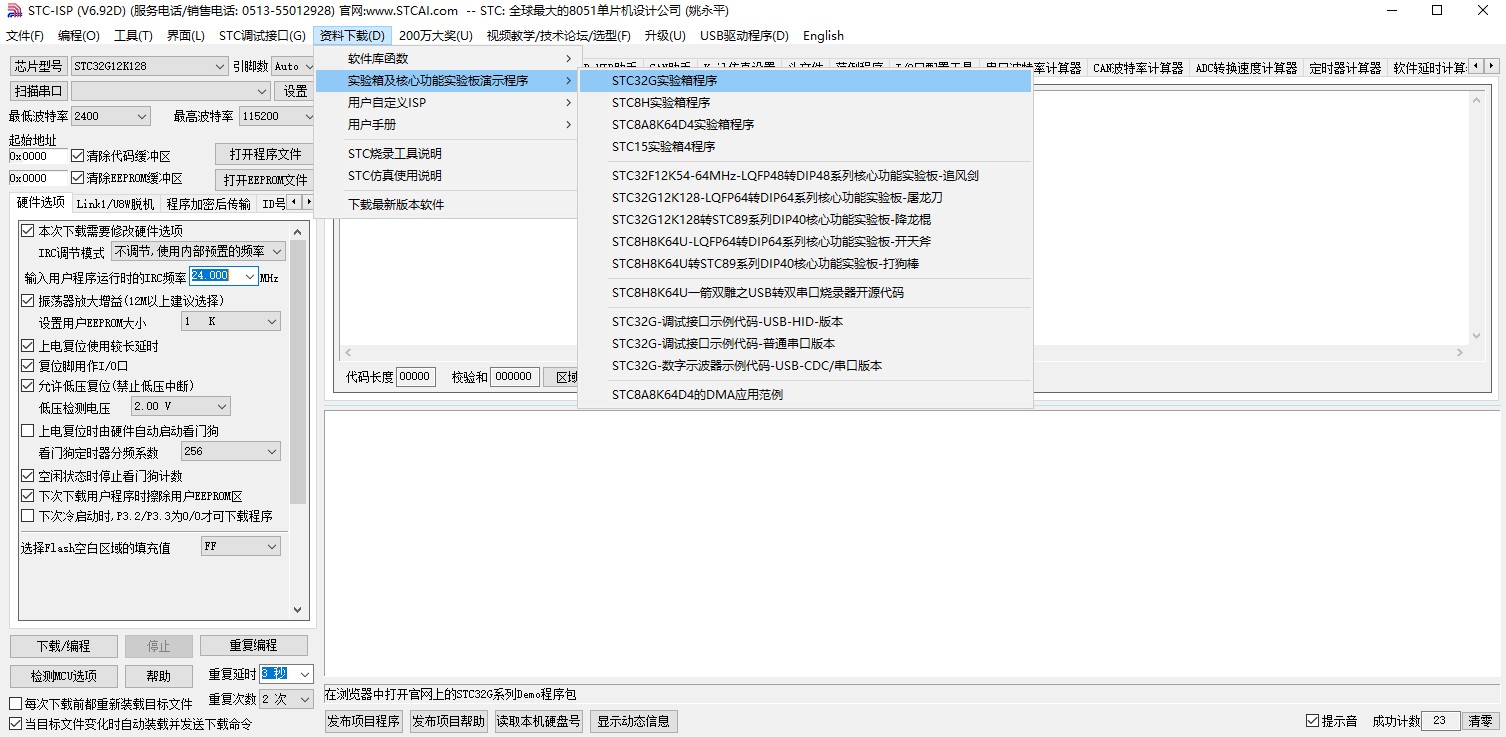Image resolution: width=1506 pixels, height=737 pixels.
Task: Click the 重复编程 button
Action: coord(253,645)
